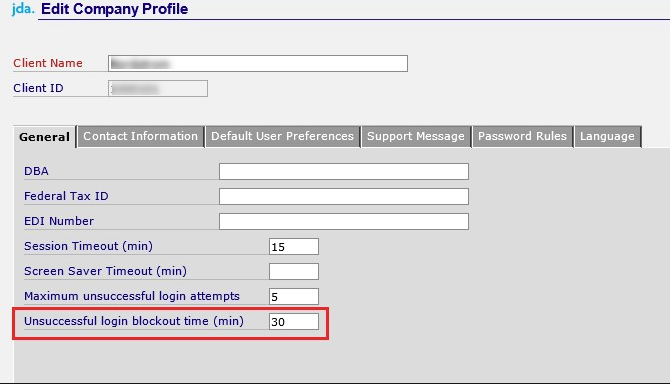Click the Client ID label
This screenshot has height=384, width=670.
click(38, 88)
